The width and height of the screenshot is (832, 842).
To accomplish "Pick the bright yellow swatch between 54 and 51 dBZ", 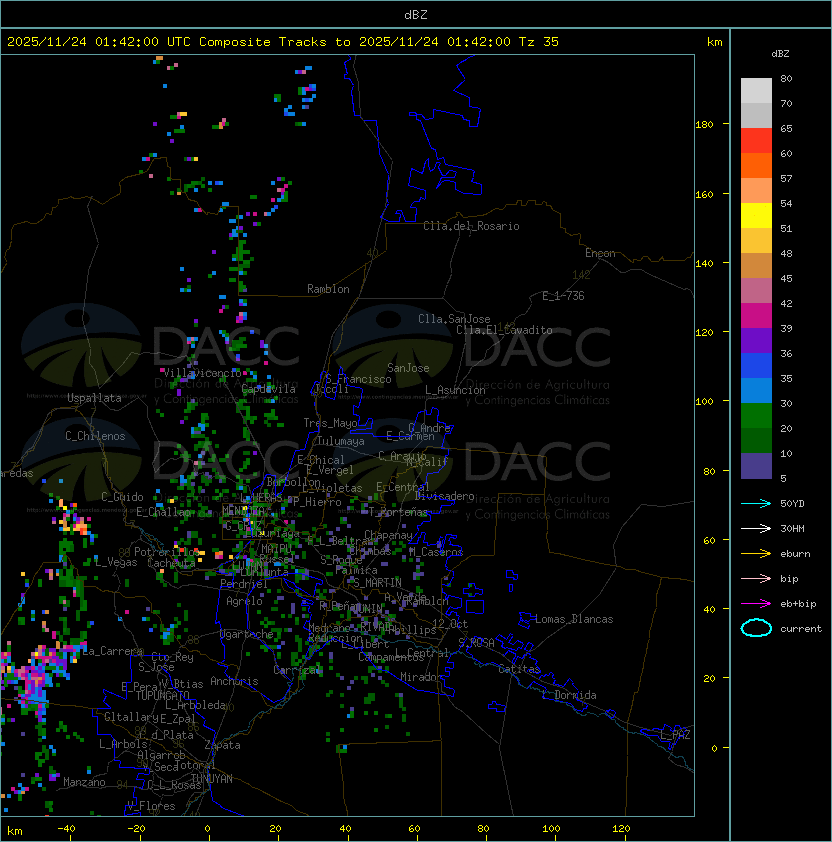I will (x=756, y=216).
